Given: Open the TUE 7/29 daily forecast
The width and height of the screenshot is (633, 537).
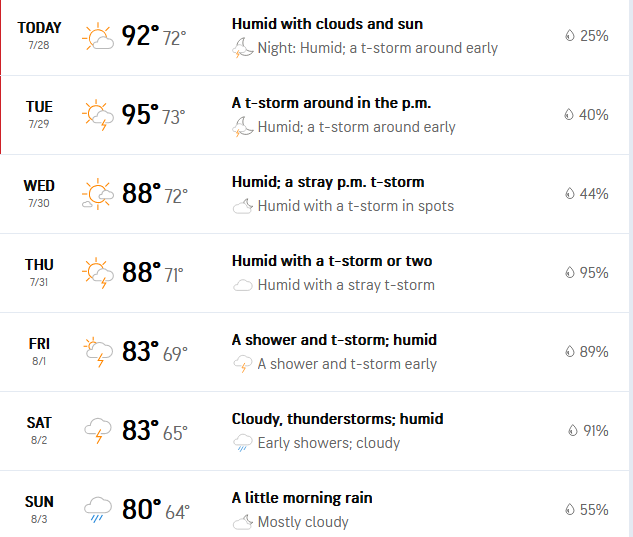Looking at the screenshot, I should pyautogui.click(x=314, y=115).
